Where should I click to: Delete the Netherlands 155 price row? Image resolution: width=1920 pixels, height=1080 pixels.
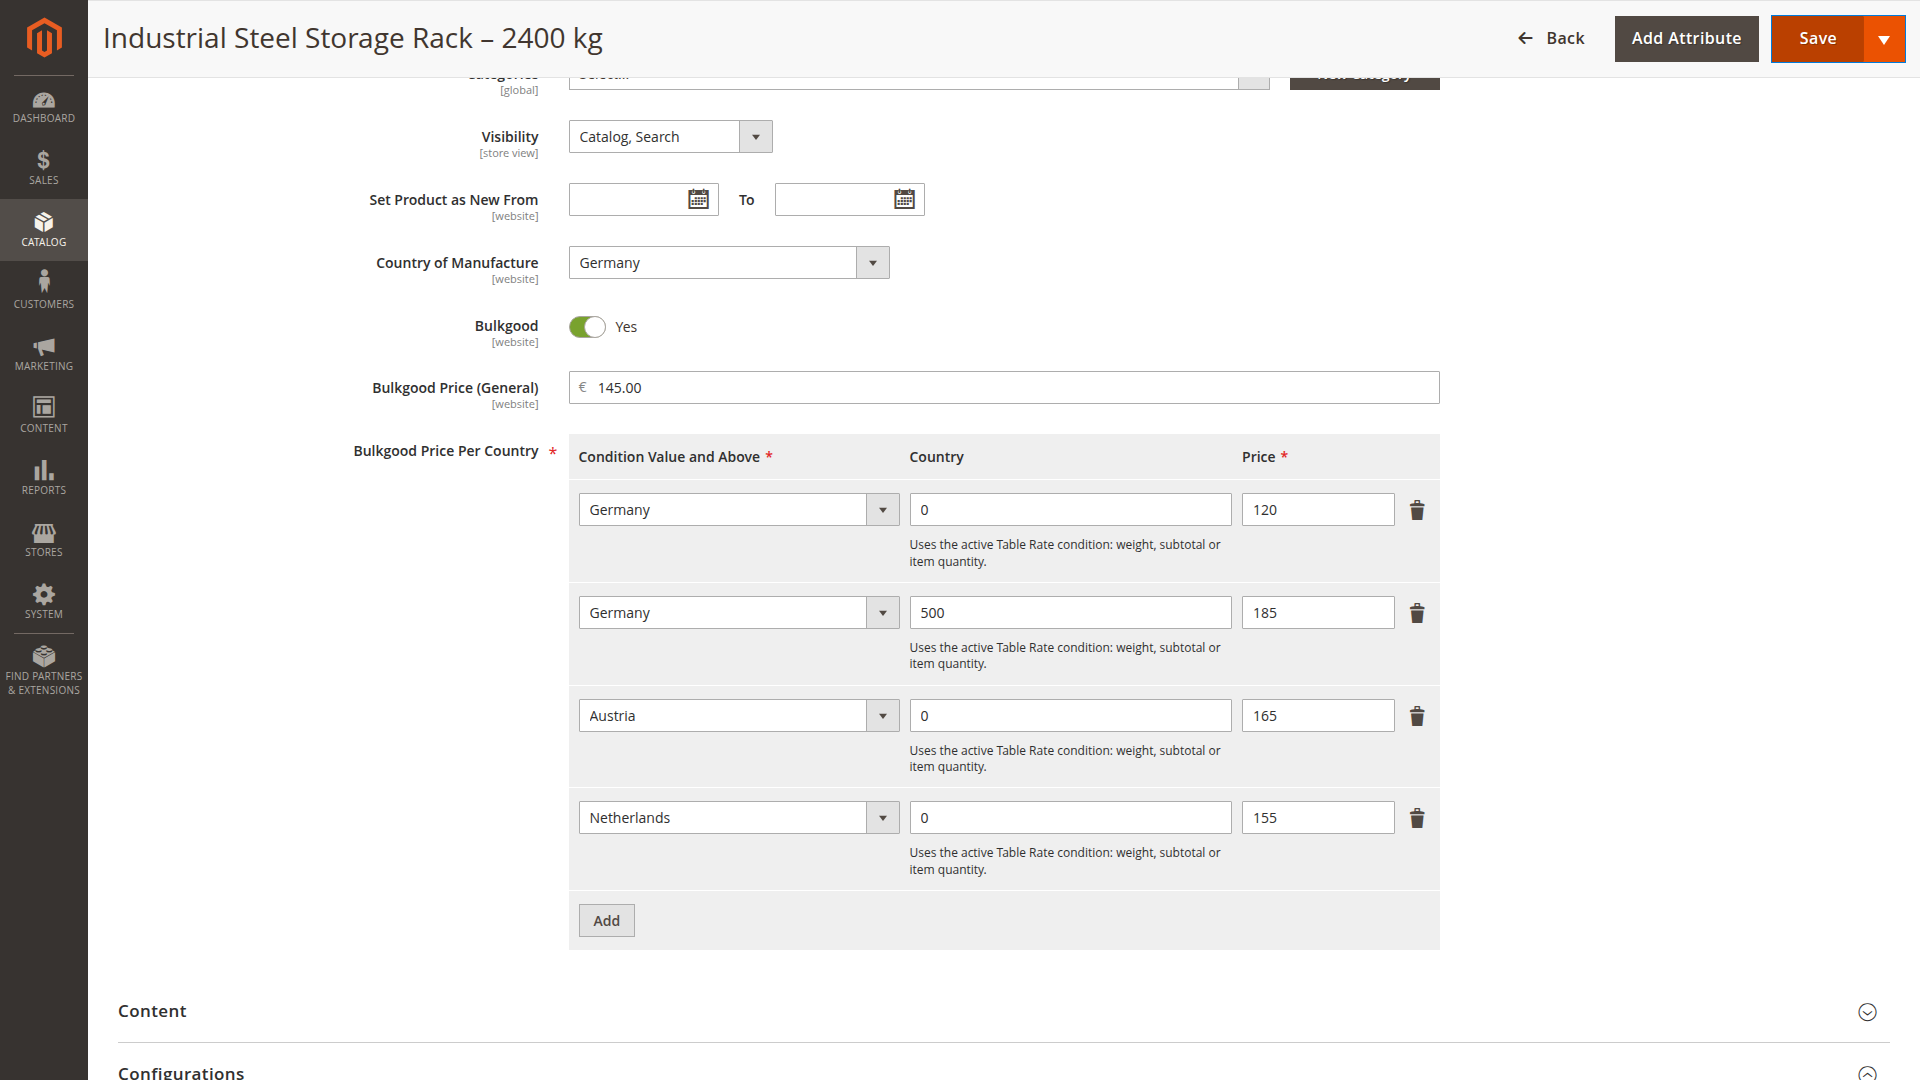pos(1417,818)
